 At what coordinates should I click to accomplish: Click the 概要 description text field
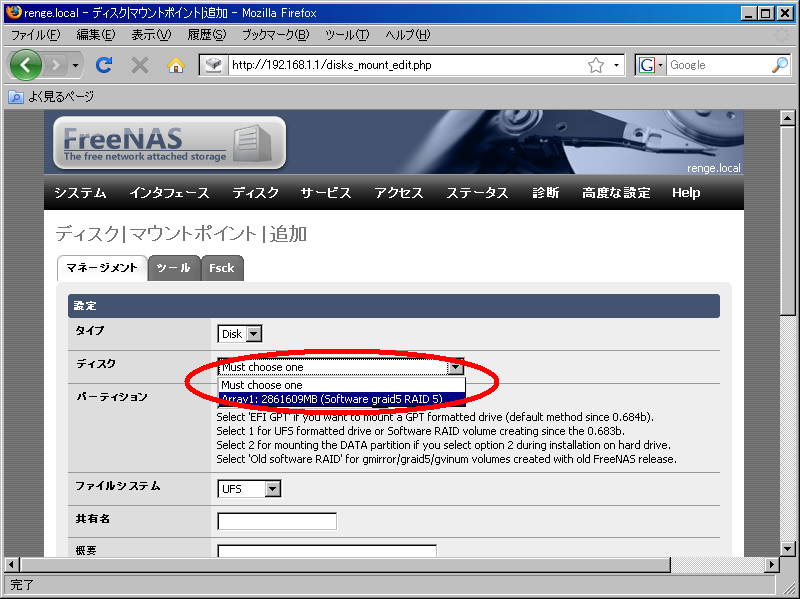coord(327,551)
